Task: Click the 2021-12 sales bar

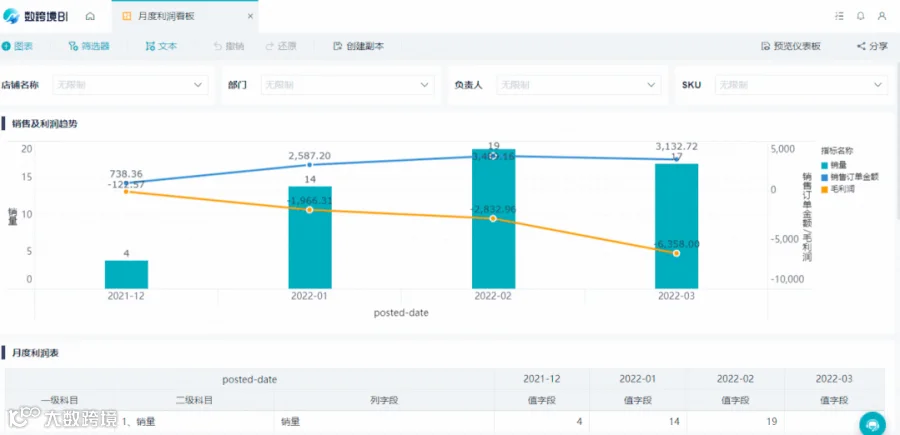Action: pyautogui.click(x=126, y=274)
